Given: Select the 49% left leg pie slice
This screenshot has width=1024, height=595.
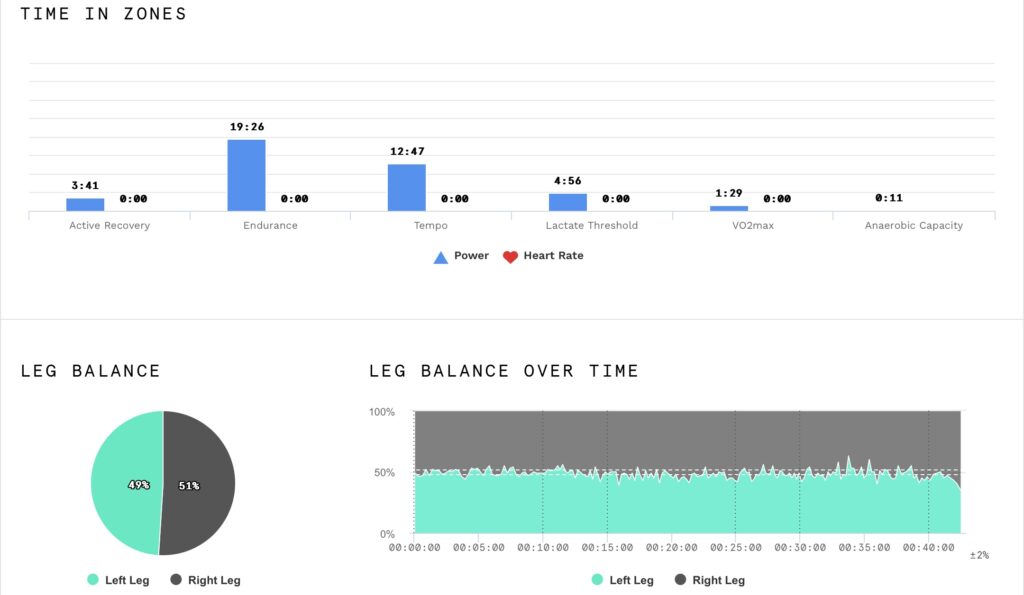Looking at the screenshot, I should tap(125, 484).
